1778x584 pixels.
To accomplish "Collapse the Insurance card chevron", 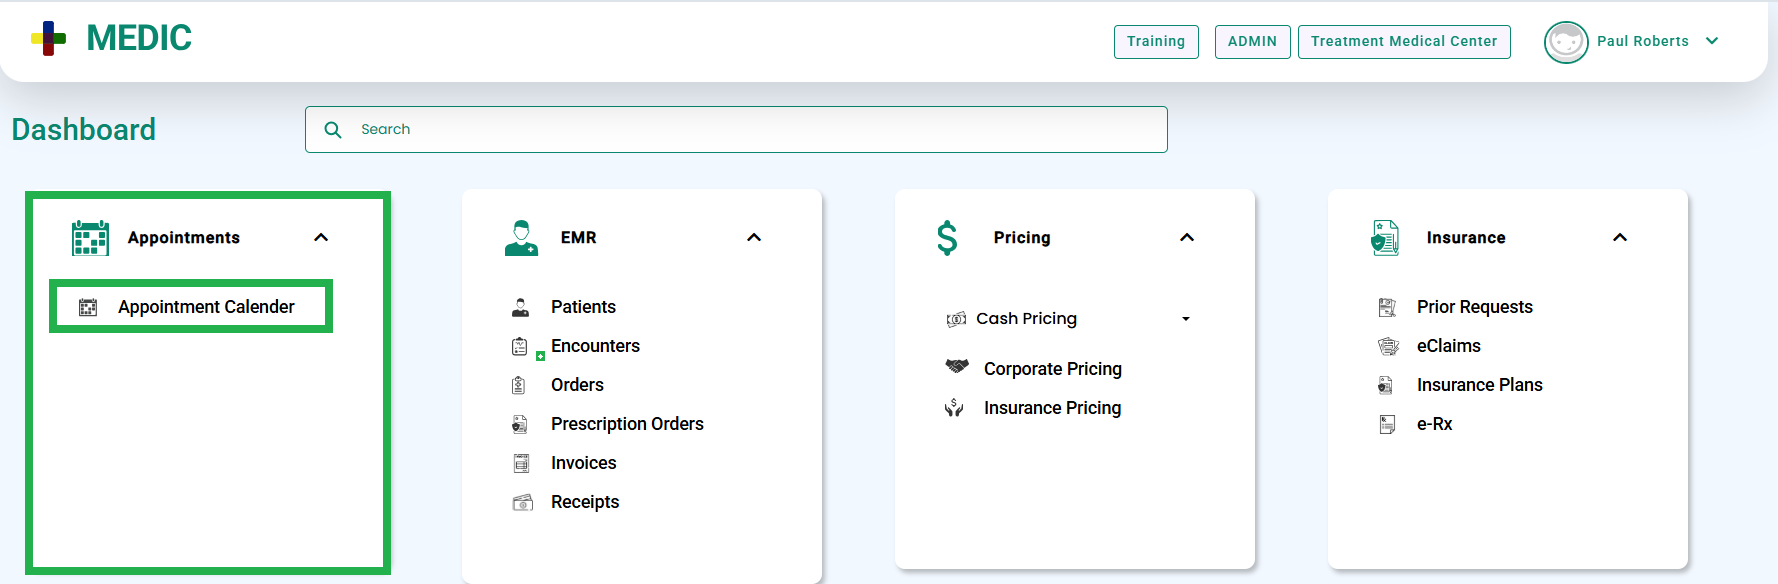I will [1620, 238].
